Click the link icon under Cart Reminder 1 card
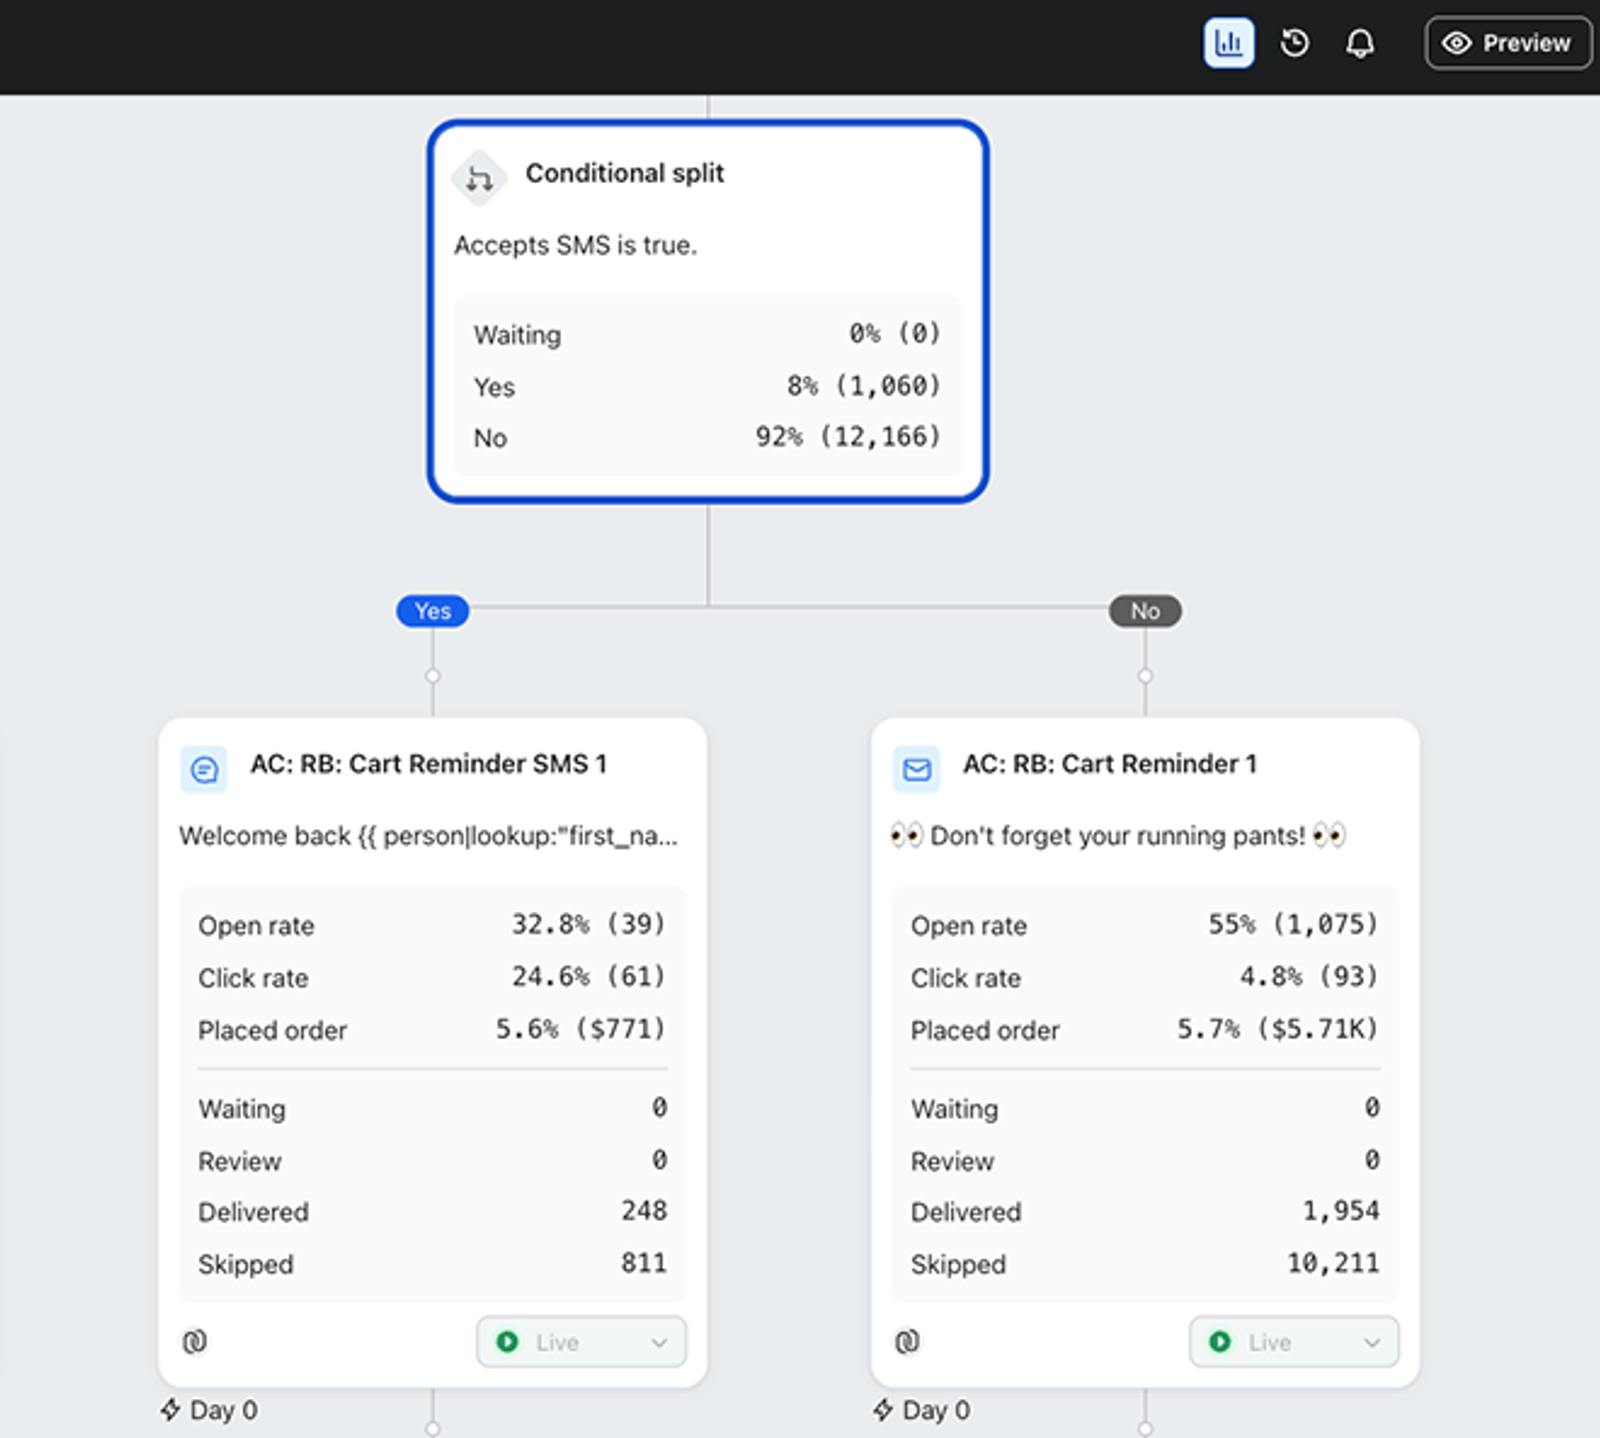The image size is (1600, 1438). click(x=907, y=1342)
